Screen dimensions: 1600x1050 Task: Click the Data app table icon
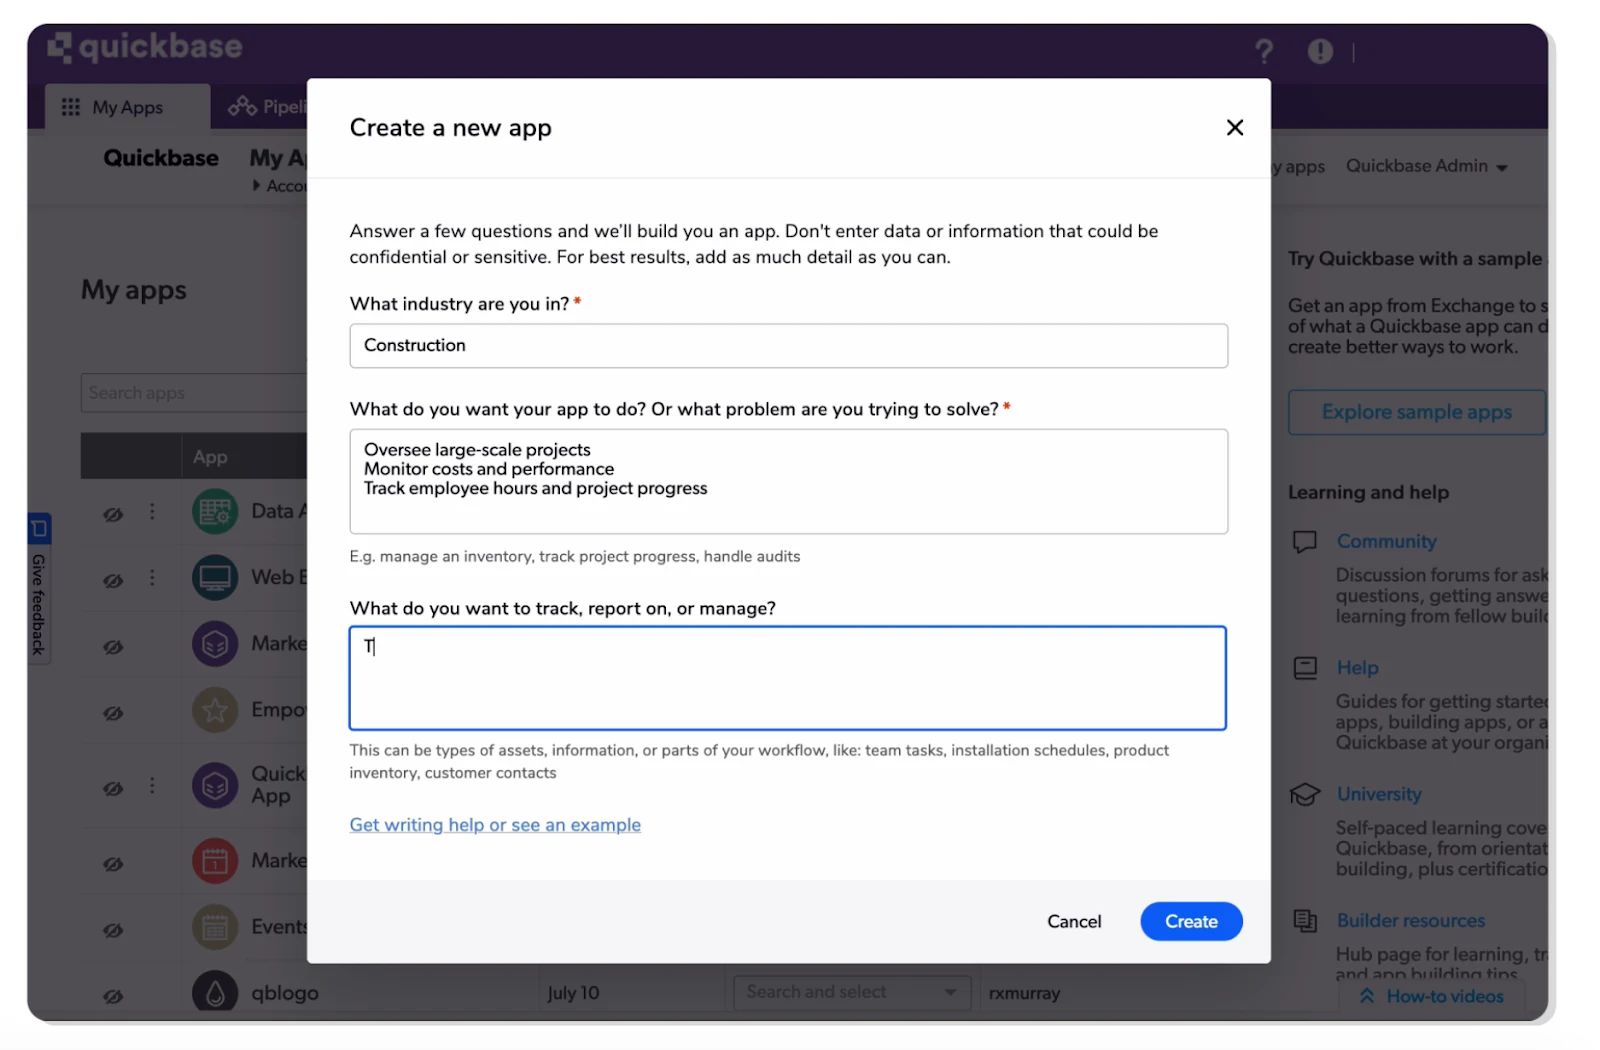coord(215,512)
